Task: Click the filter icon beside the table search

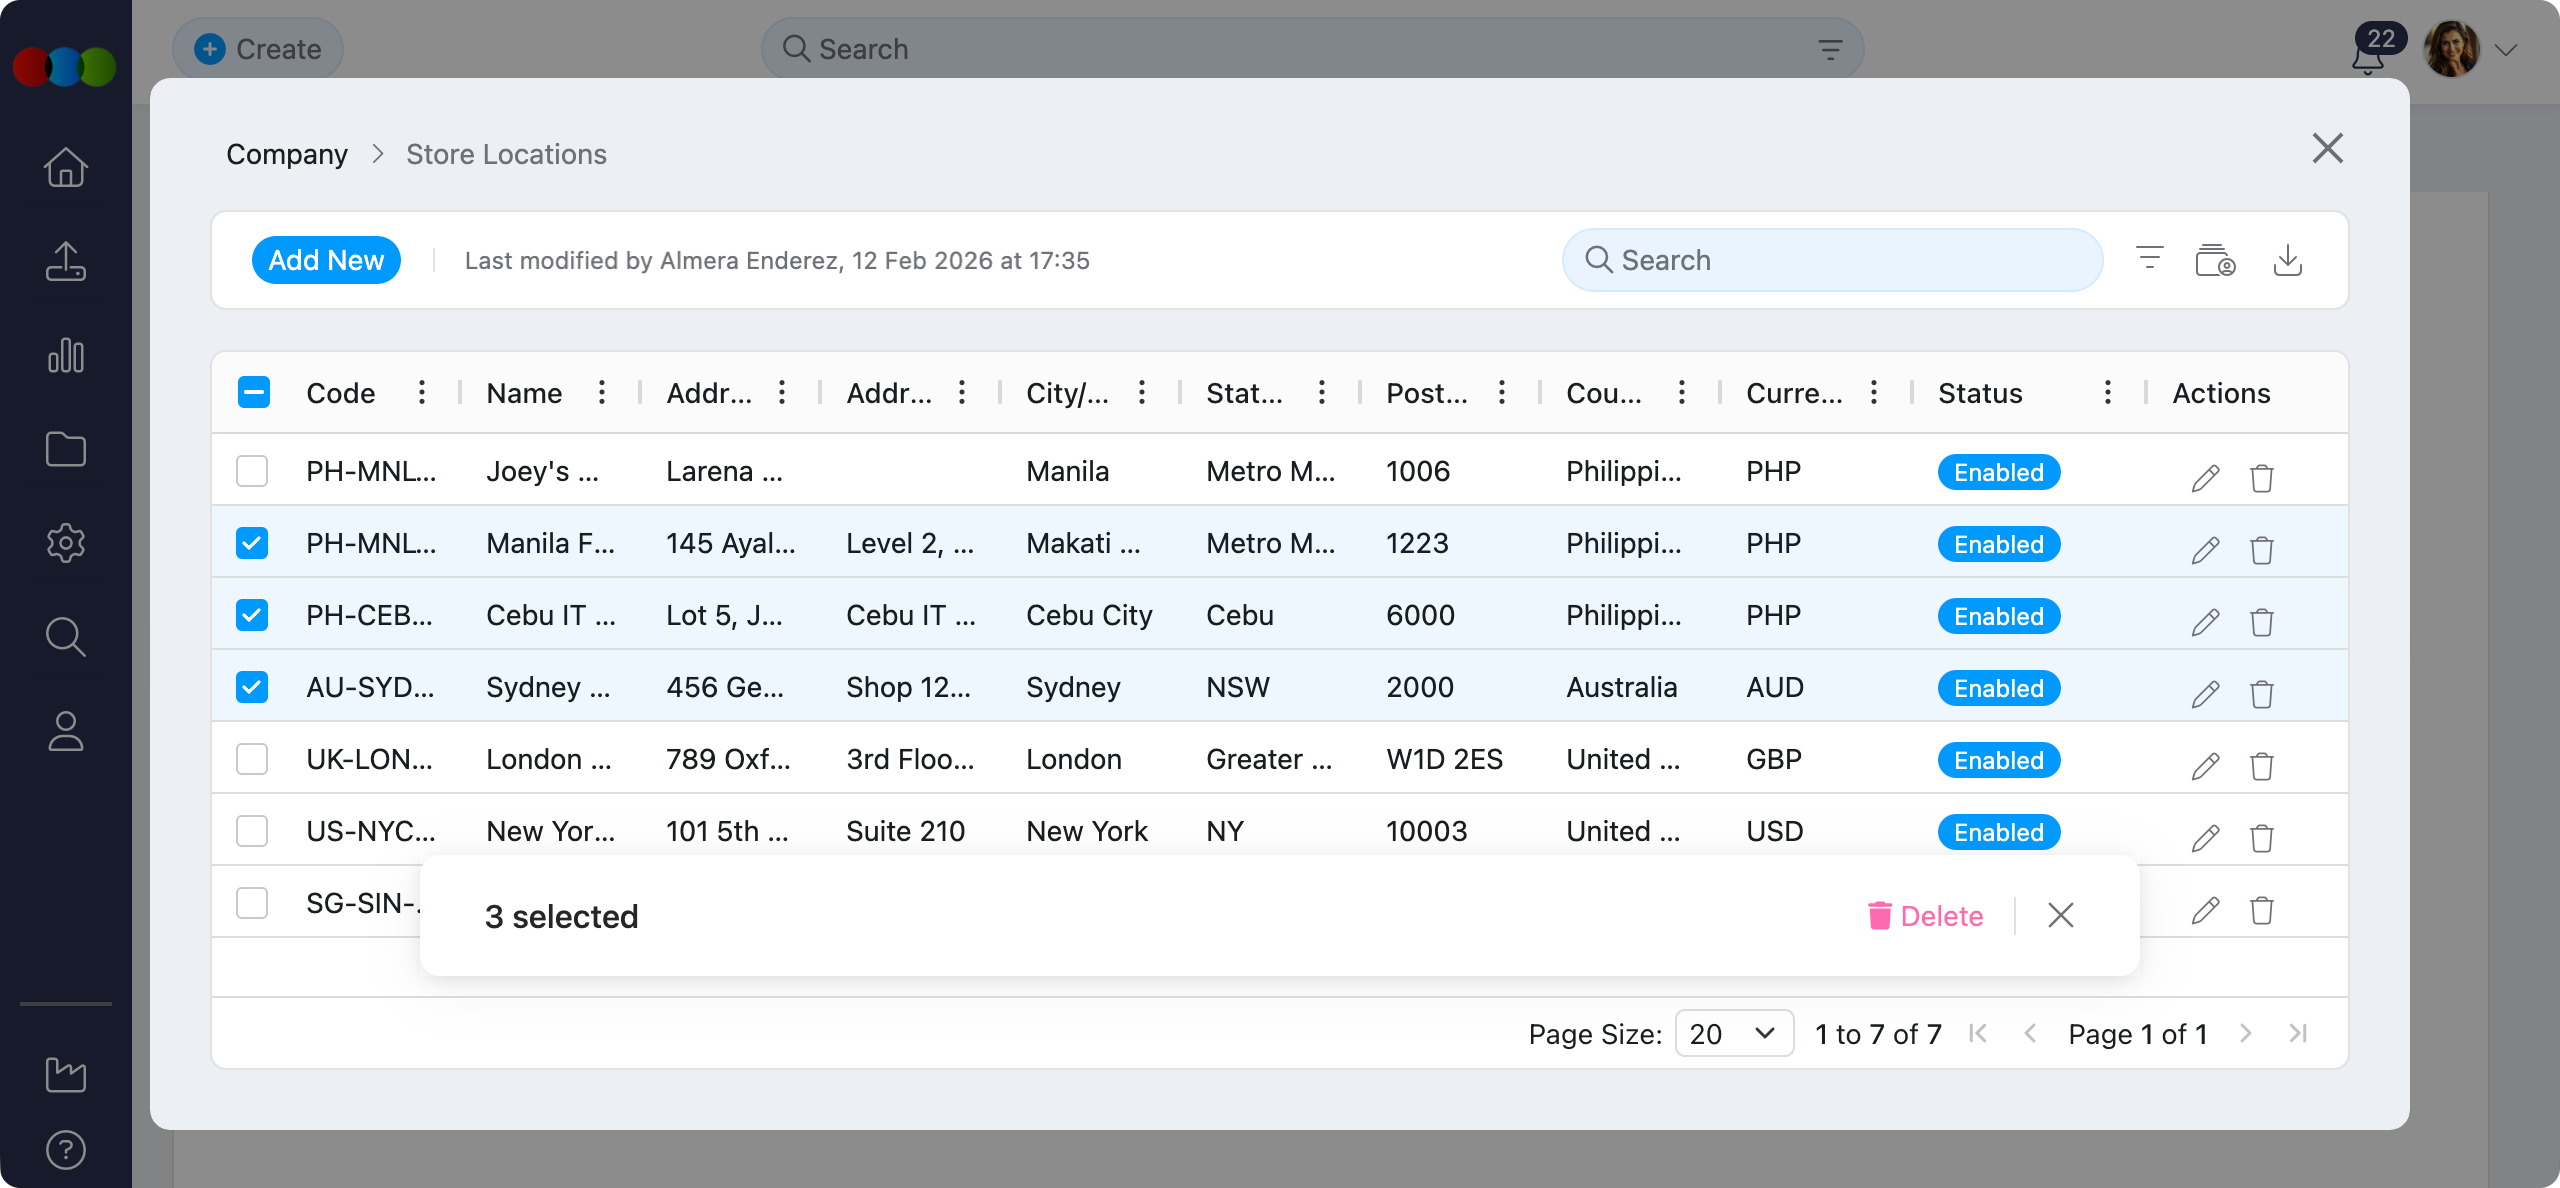Action: coord(2148,259)
